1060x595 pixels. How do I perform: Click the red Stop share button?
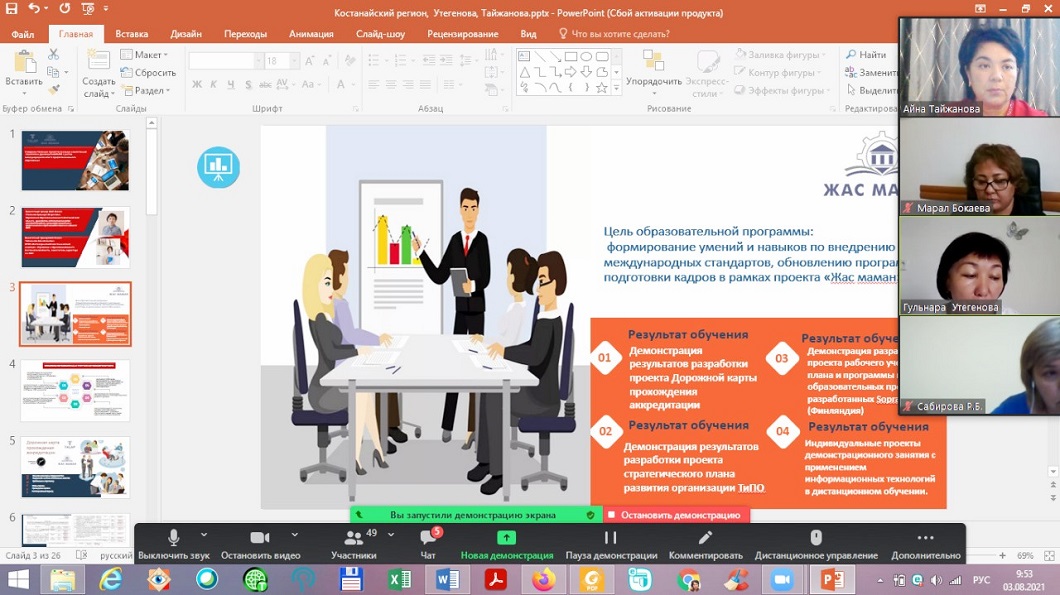(672, 515)
